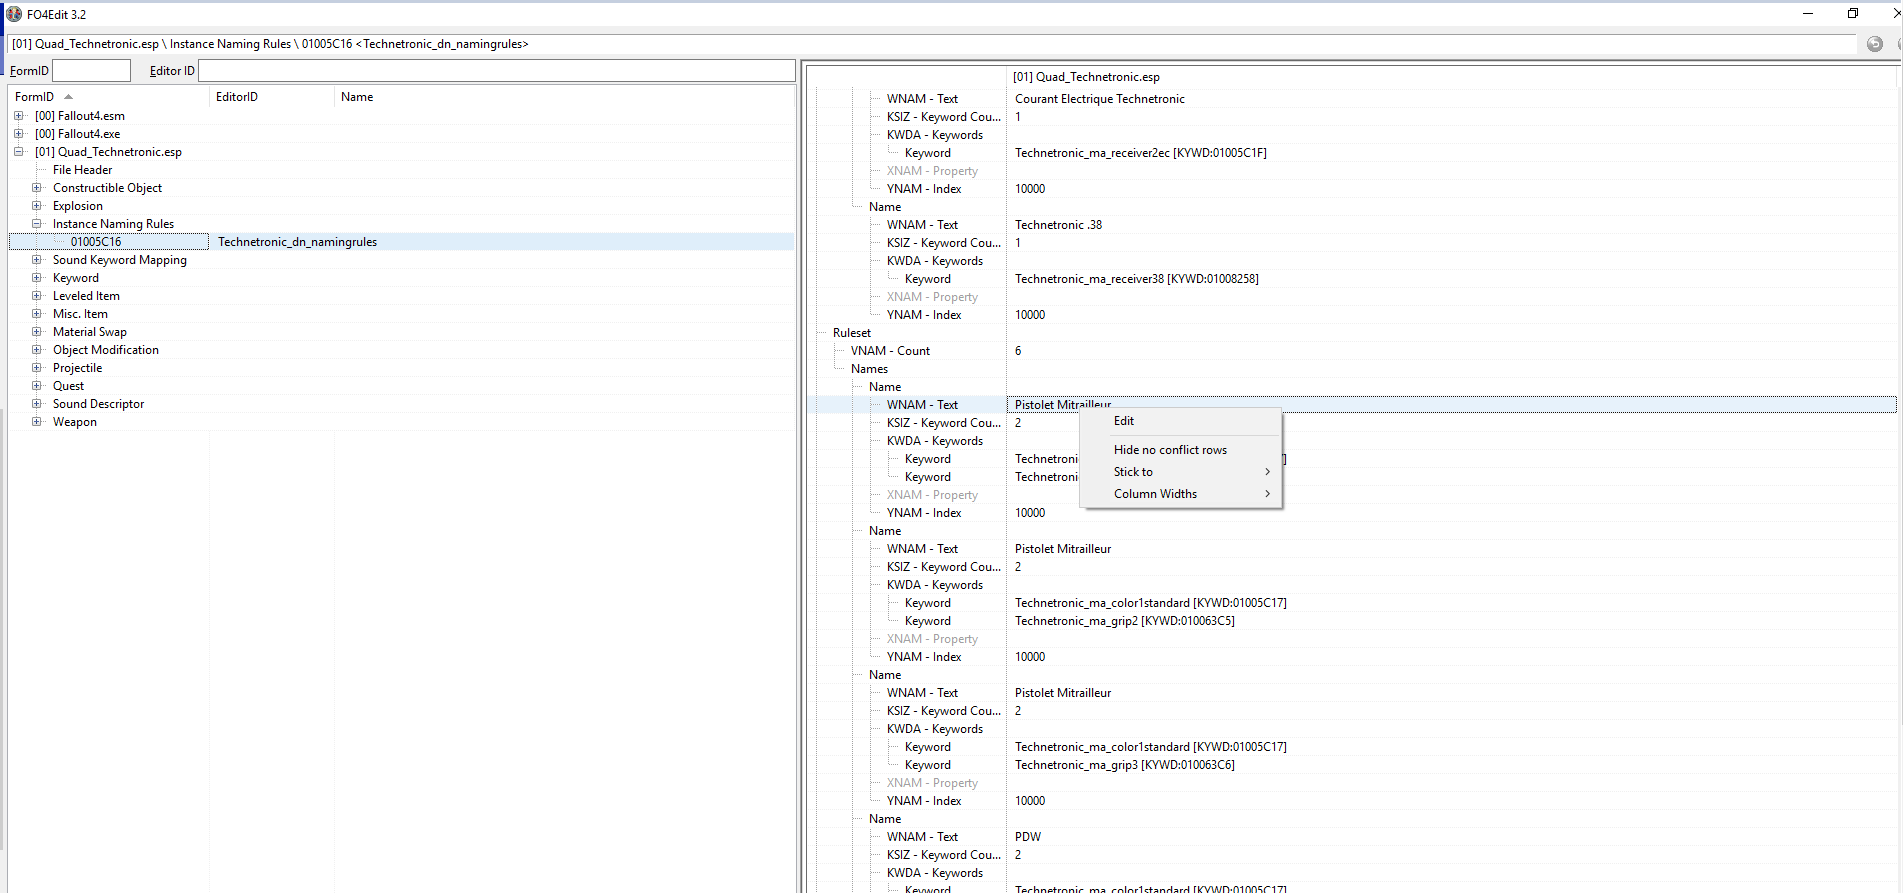The width and height of the screenshot is (1903, 893).
Task: Click the Technetronic_ma_grip3 keyword value
Action: pyautogui.click(x=1125, y=765)
